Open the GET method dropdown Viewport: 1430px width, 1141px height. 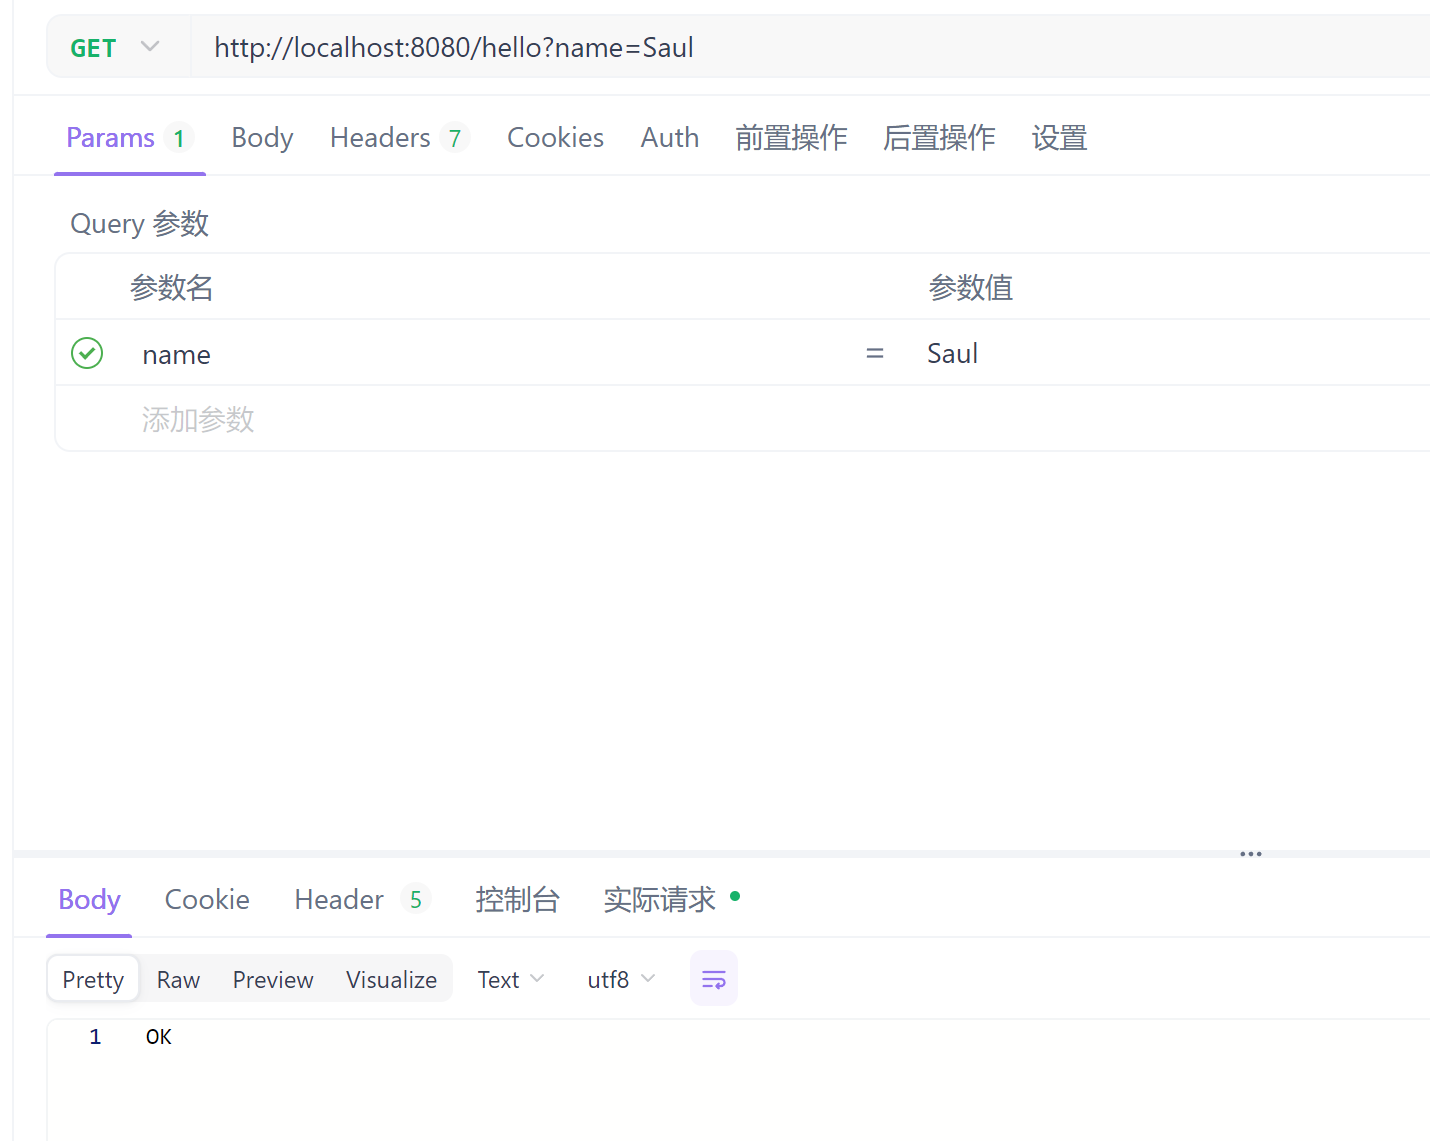coord(115,46)
